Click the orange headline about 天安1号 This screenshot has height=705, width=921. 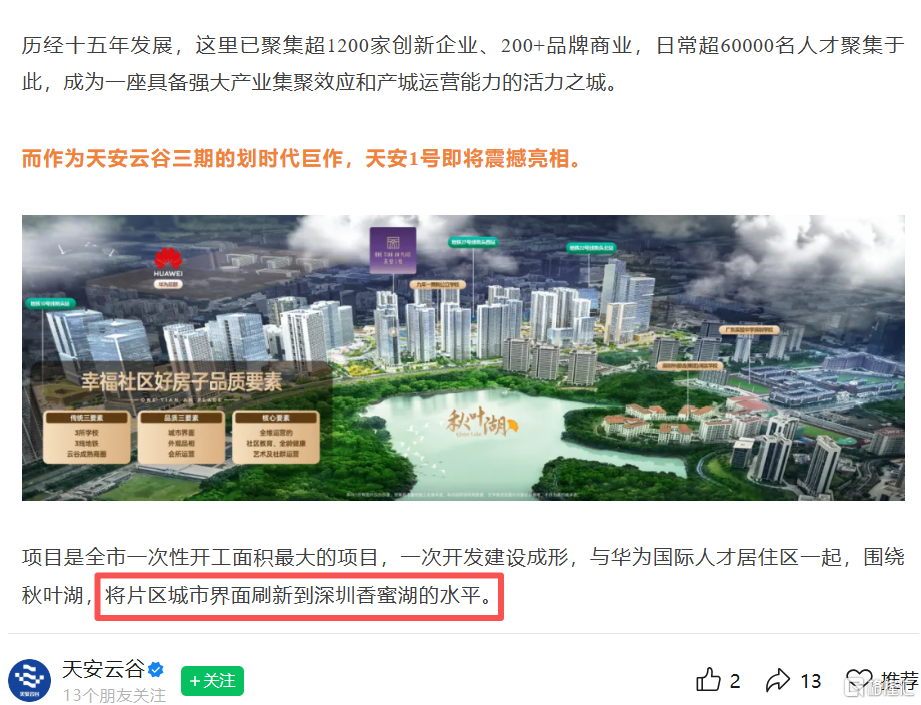tap(301, 159)
